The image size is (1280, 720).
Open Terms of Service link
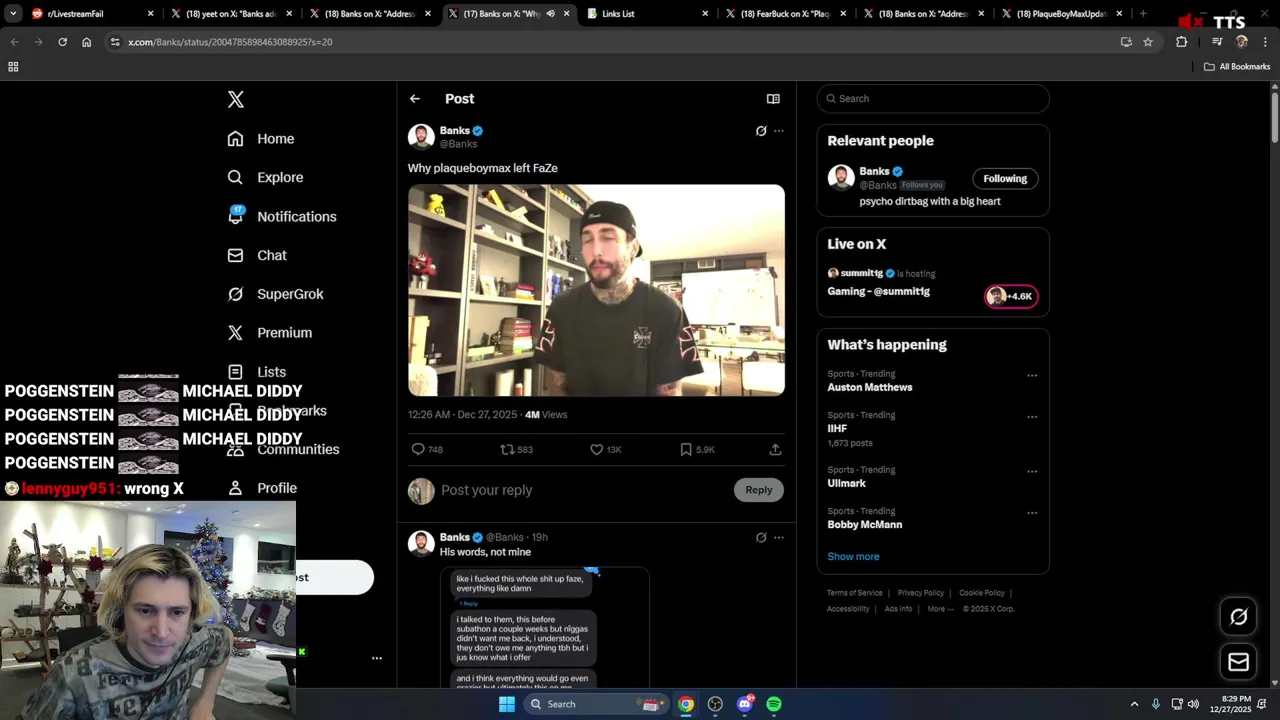(855, 593)
